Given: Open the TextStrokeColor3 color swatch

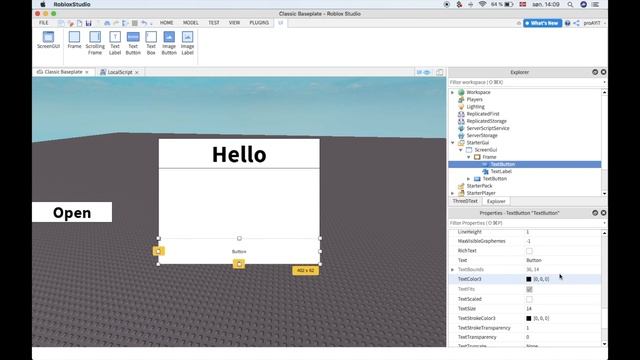Looking at the screenshot, I should pyautogui.click(x=529, y=318).
